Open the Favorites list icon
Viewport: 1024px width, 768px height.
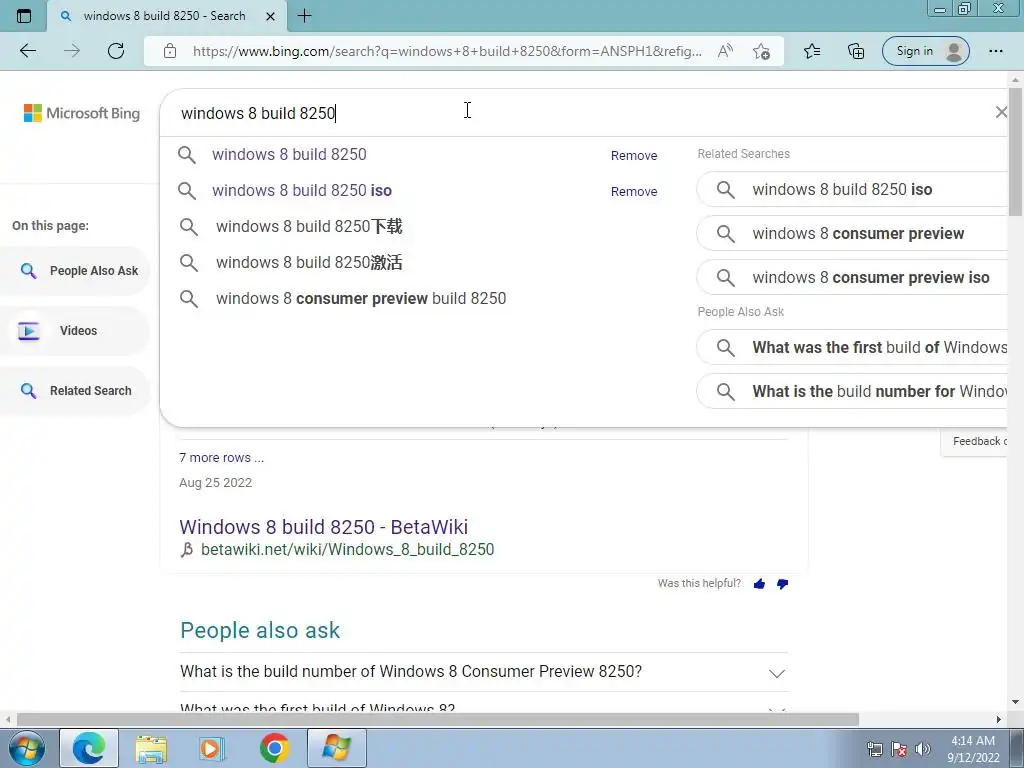(812, 51)
